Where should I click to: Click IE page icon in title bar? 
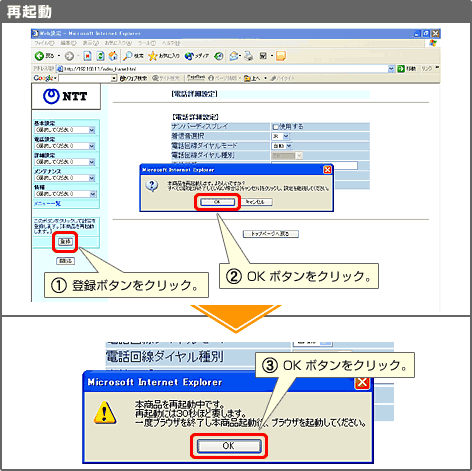[35, 33]
